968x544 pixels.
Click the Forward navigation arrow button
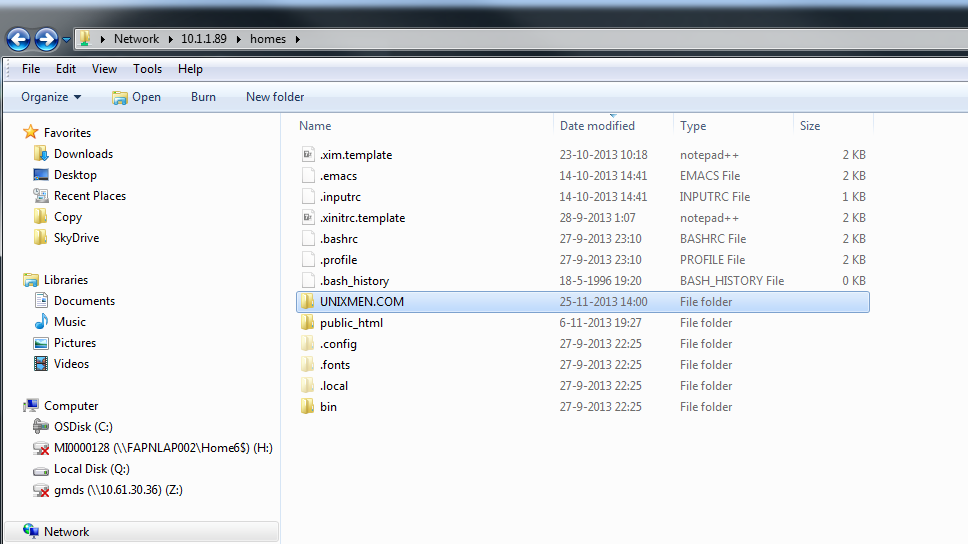coord(46,40)
